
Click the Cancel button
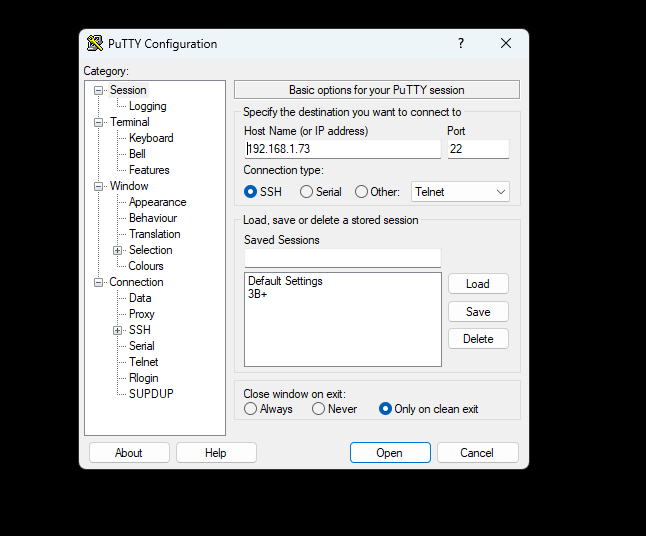[477, 453]
